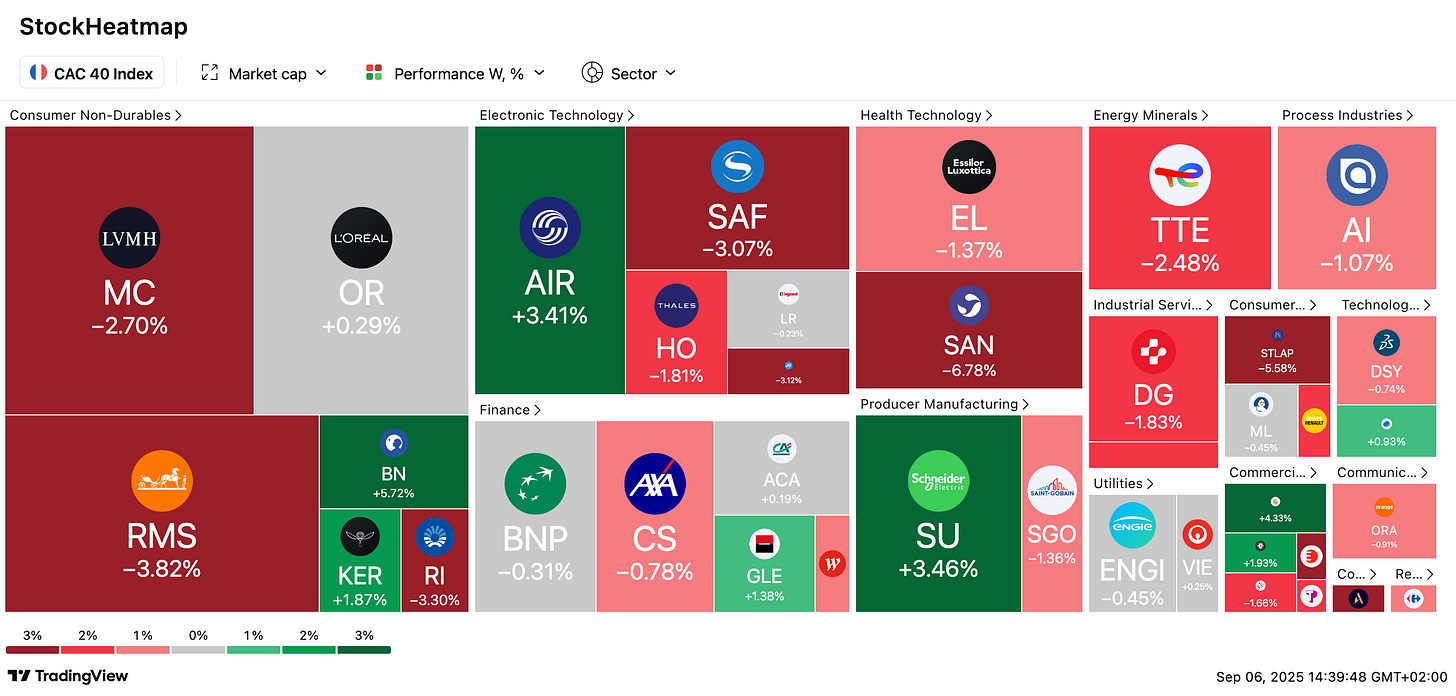Click the Saint-Gobain logo on the SGO tile
Viewport: 1456px width, 696px height.
1051,490
